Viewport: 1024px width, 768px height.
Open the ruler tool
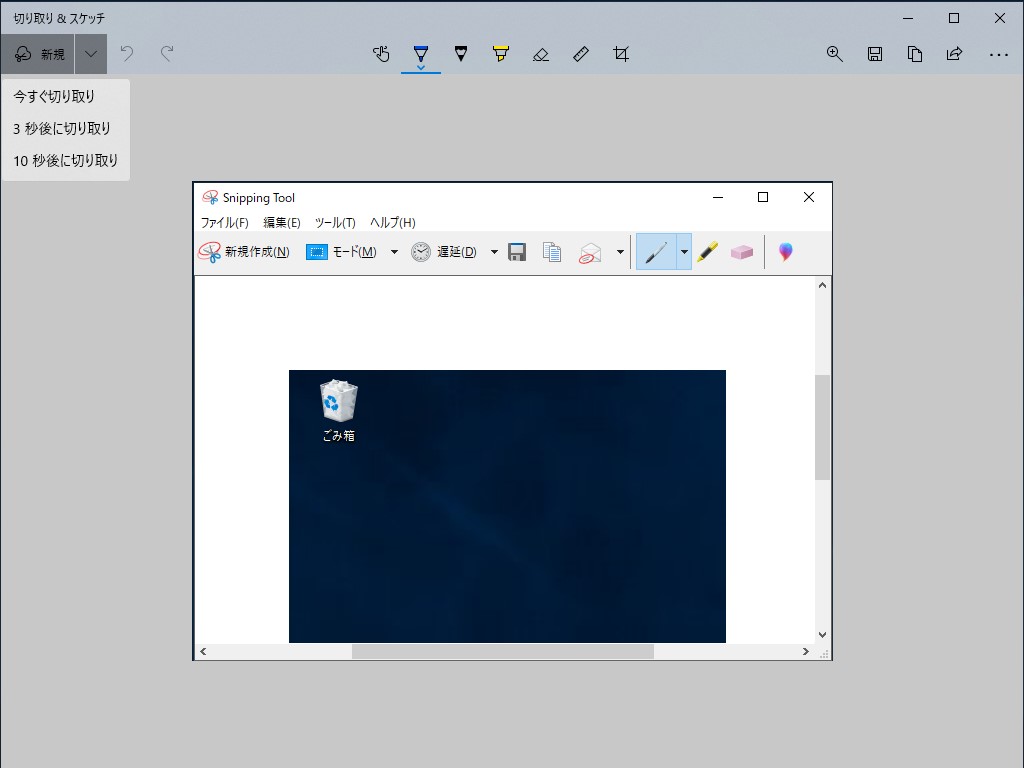581,54
